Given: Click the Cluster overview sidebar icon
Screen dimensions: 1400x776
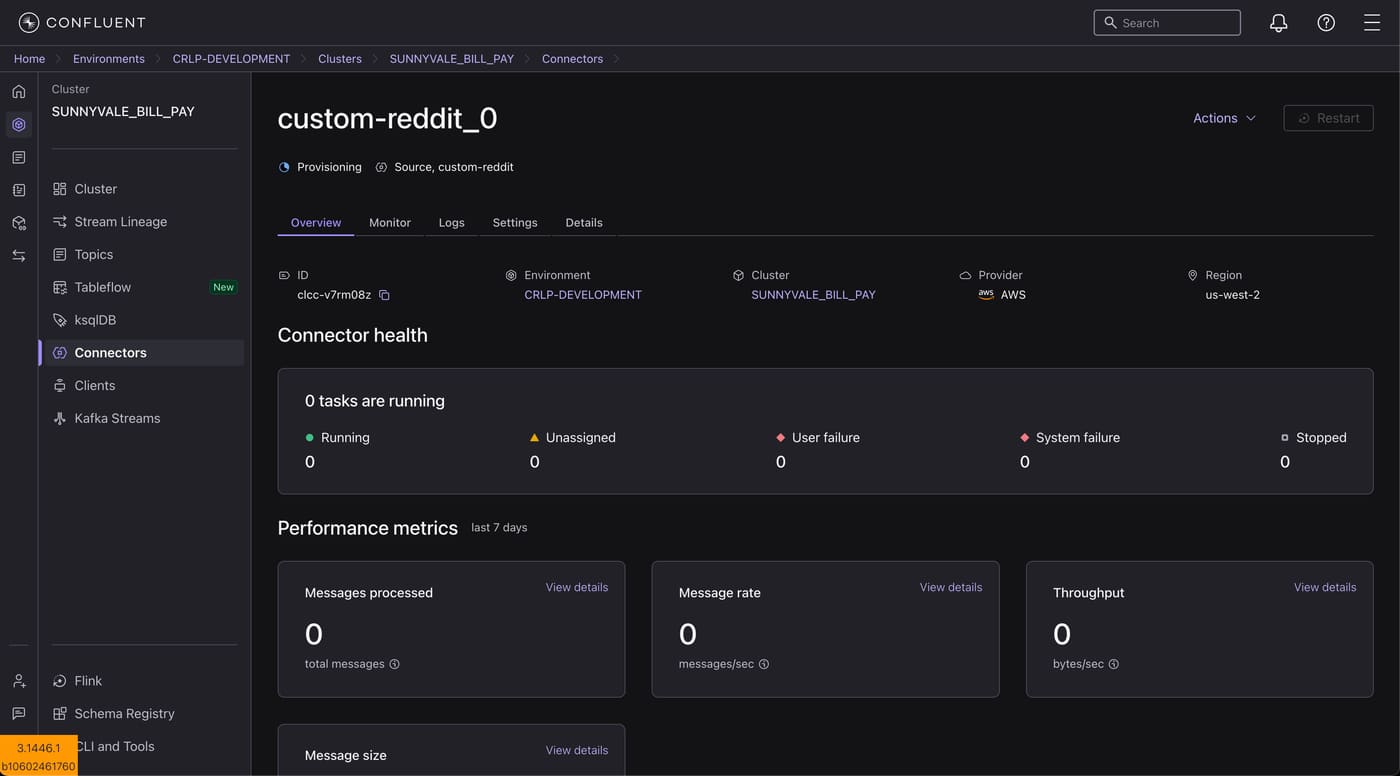Looking at the screenshot, I should click(x=60, y=189).
